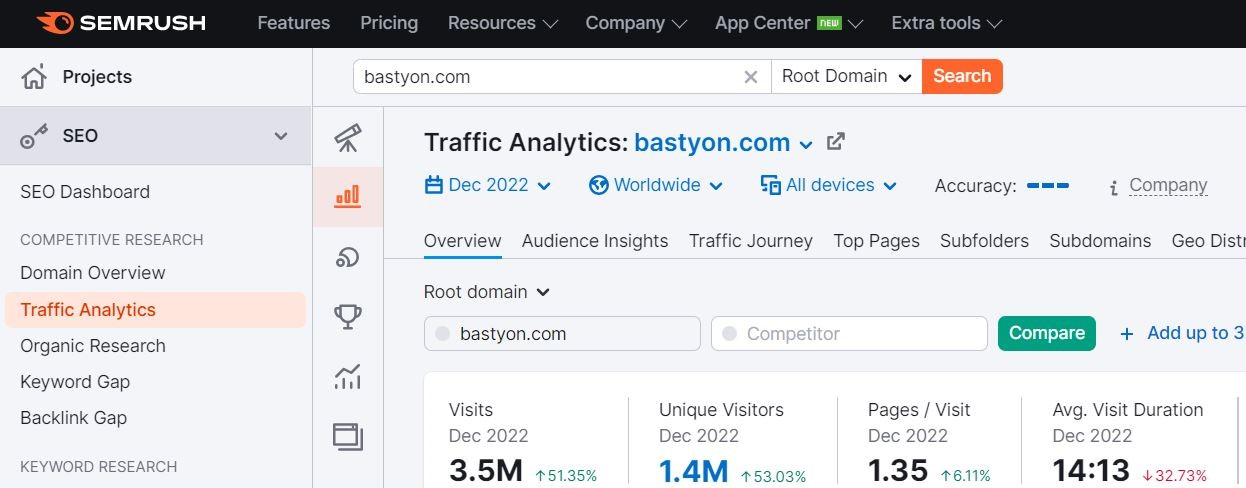This screenshot has height=488, width=1246.
Task: Click the SEO key icon
Action: [x=34, y=136]
